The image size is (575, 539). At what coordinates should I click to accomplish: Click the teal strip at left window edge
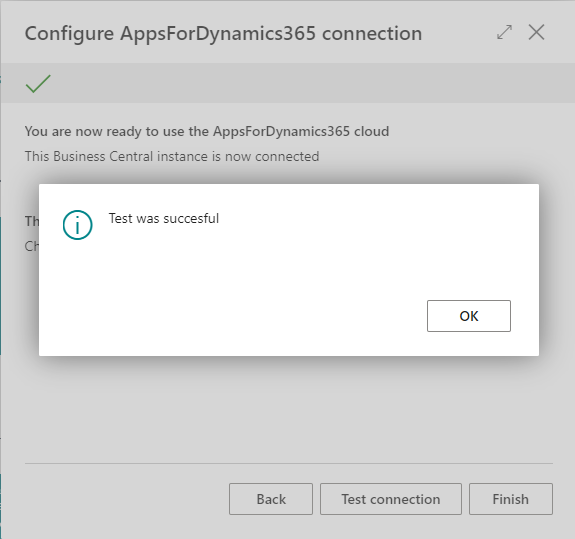[x=0, y=286]
